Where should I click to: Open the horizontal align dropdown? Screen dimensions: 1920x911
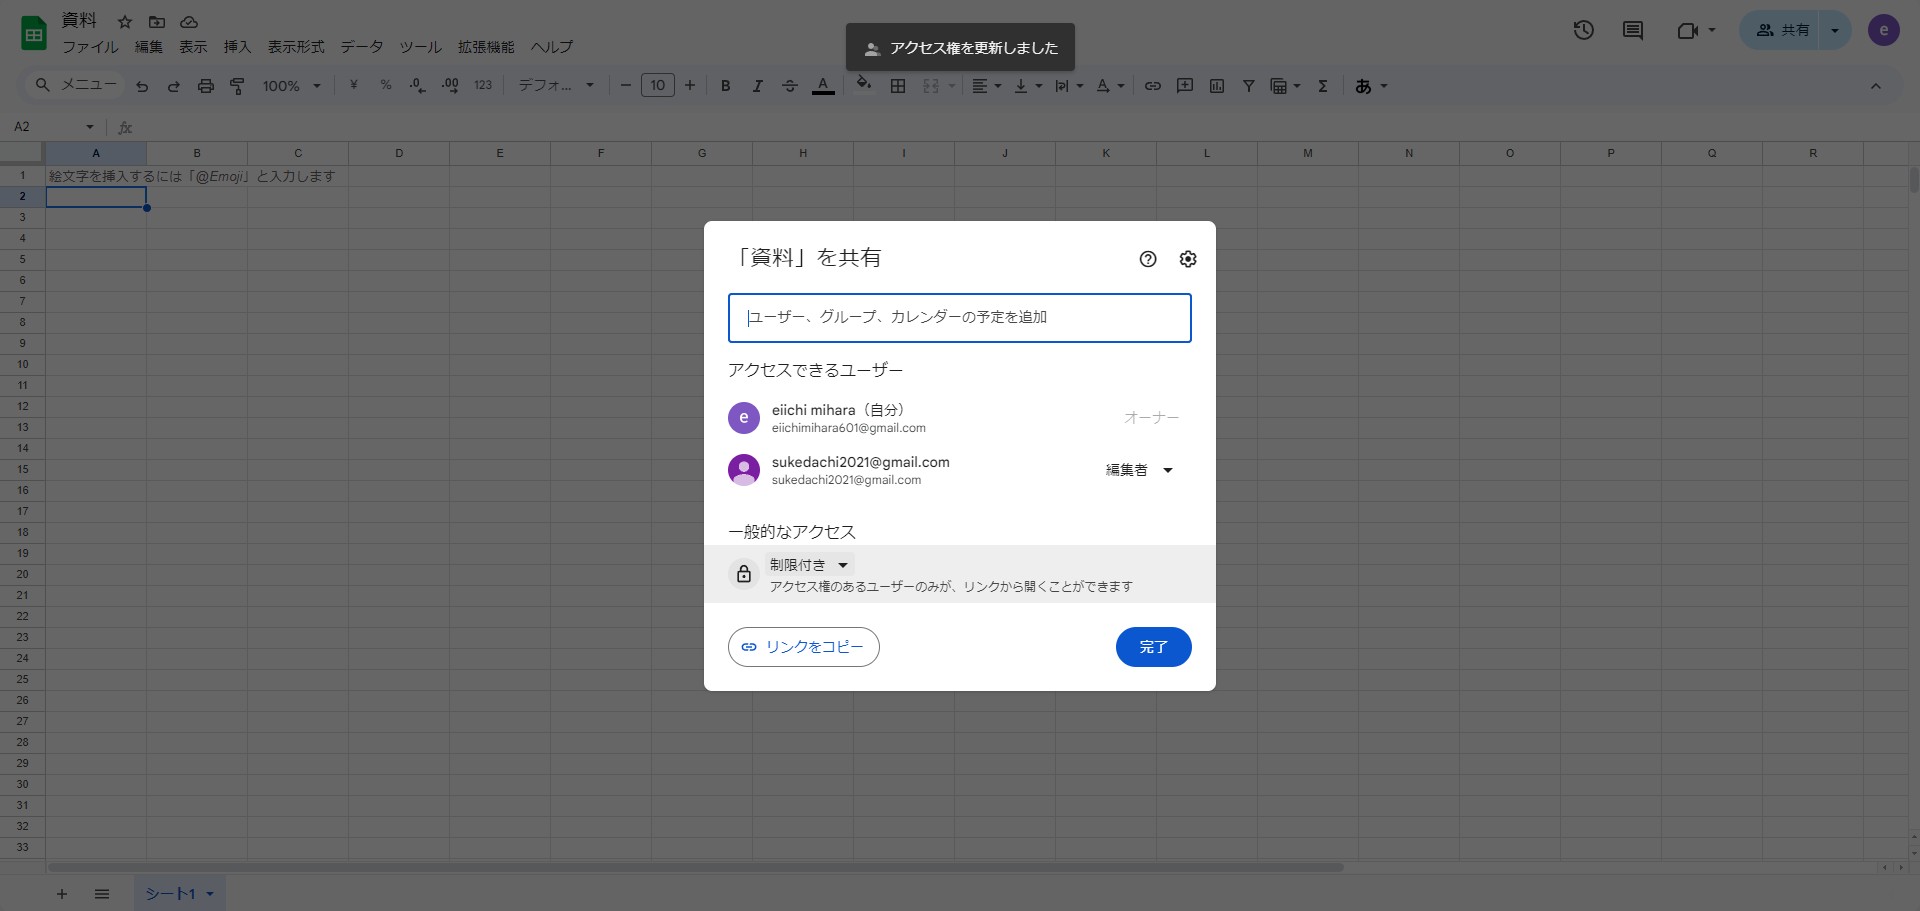click(987, 86)
